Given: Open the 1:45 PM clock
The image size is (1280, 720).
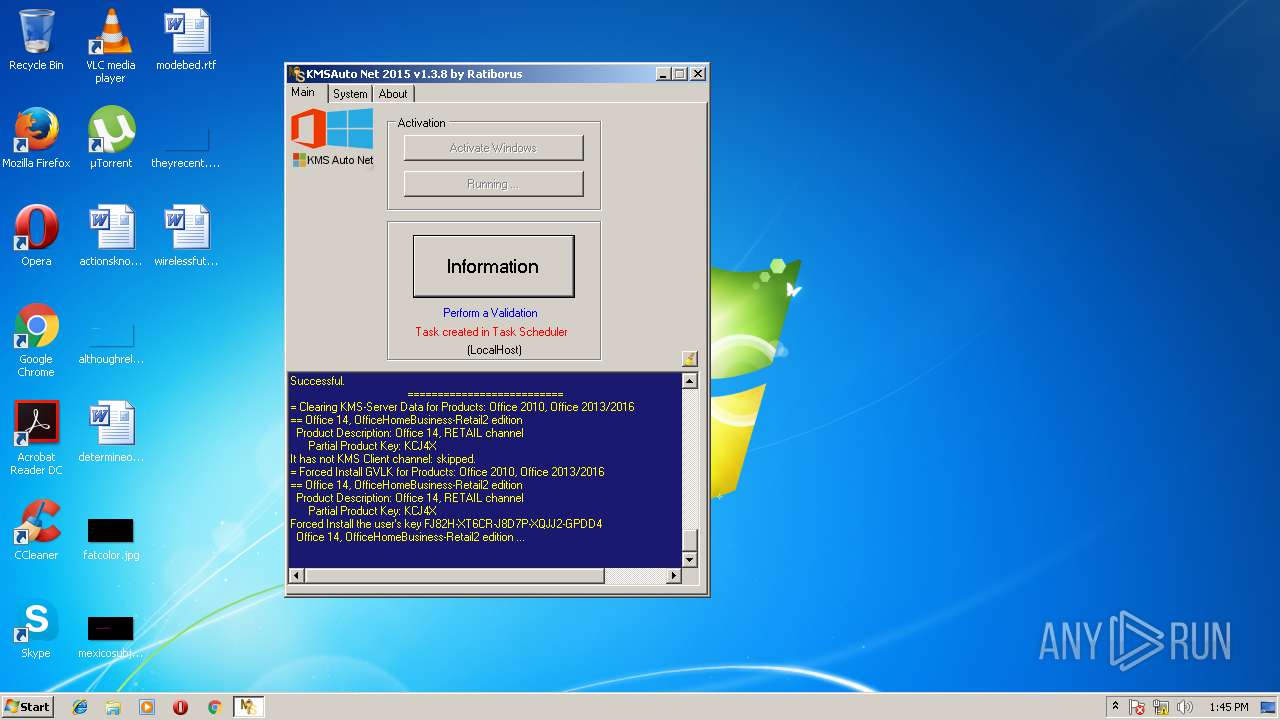Looking at the screenshot, I should point(1229,707).
